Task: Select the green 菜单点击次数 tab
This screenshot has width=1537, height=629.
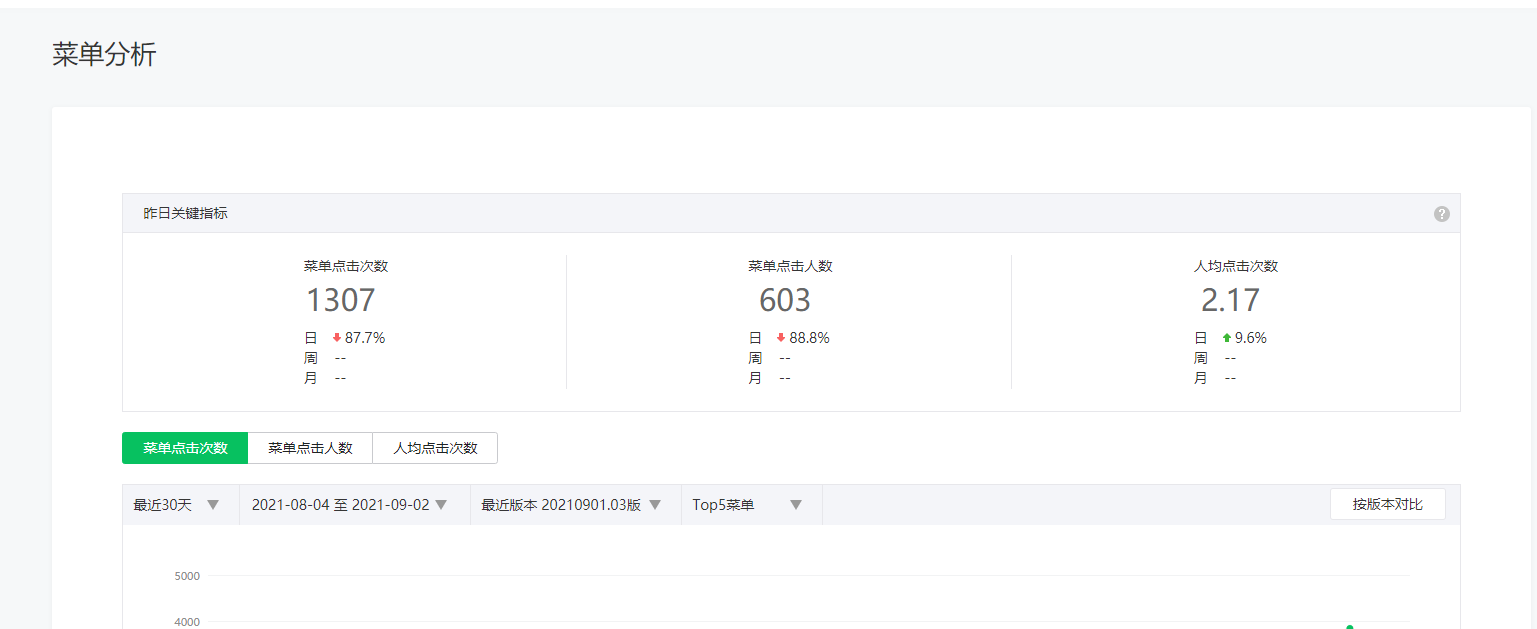Action: tap(185, 448)
